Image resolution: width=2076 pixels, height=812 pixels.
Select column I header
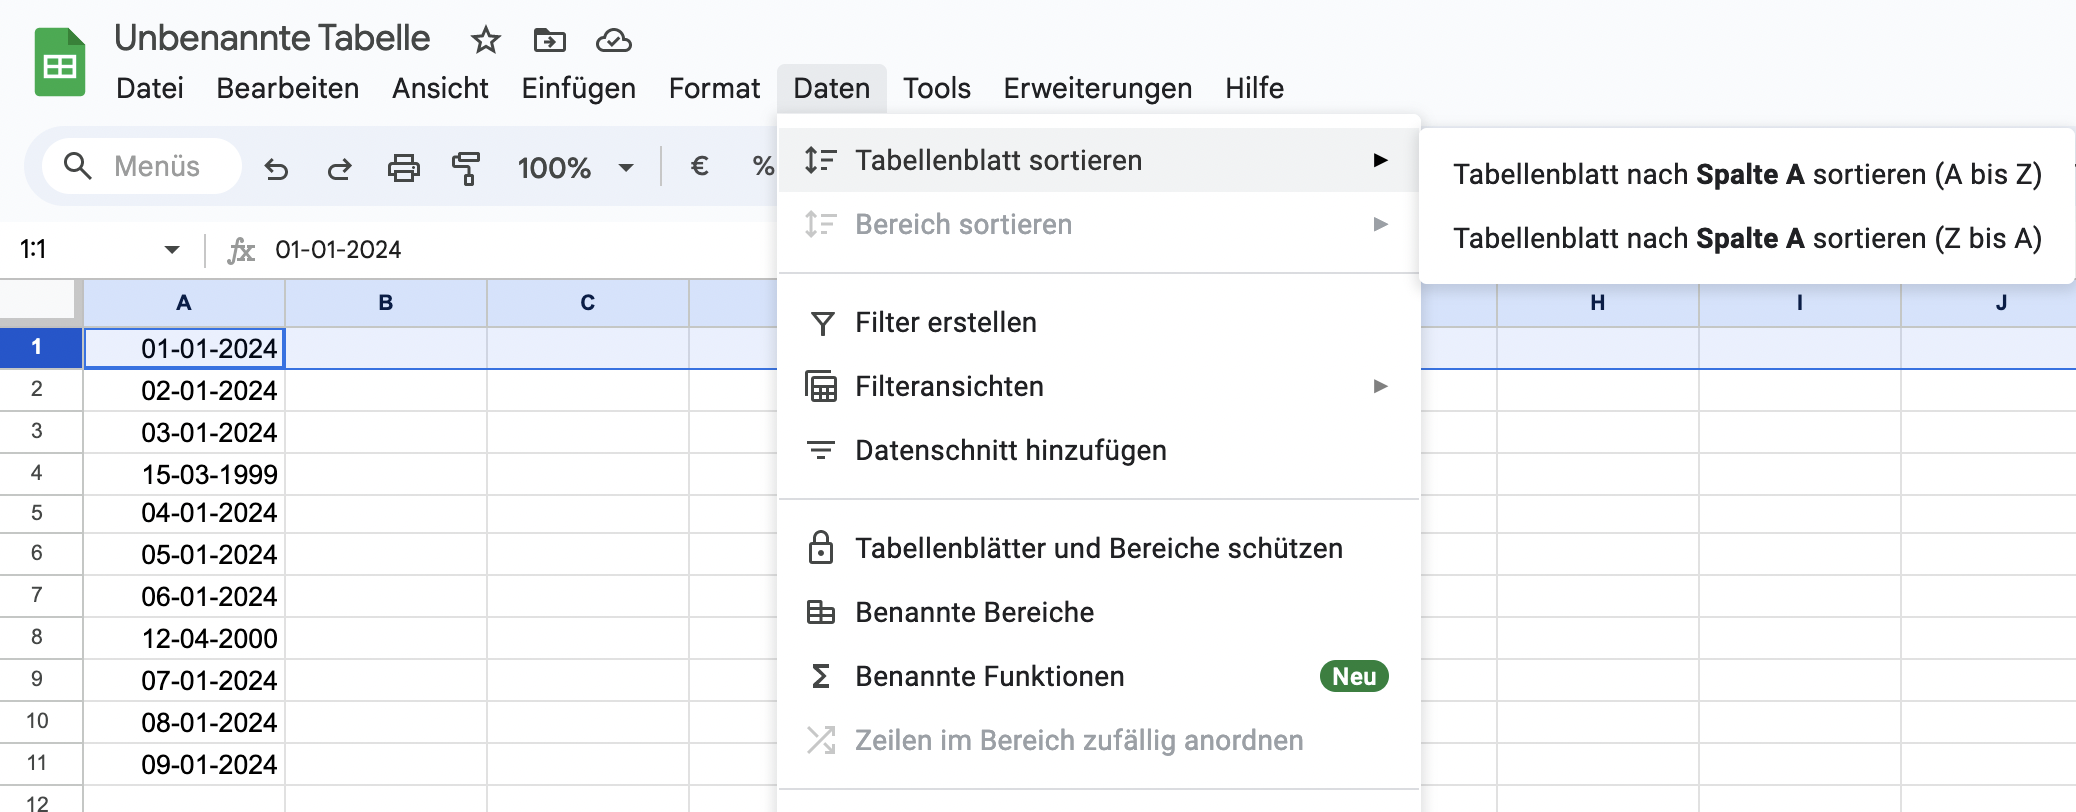tap(1800, 304)
